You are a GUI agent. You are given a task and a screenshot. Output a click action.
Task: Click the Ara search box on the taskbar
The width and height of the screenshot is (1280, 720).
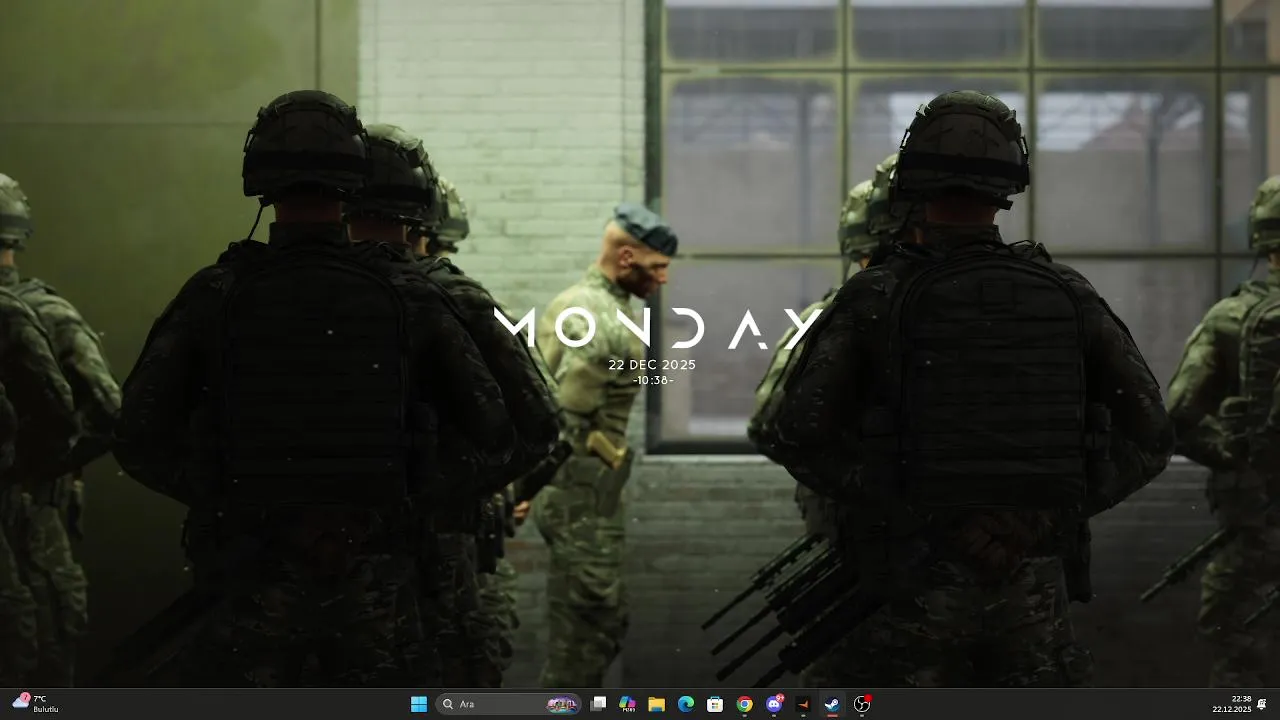pyautogui.click(x=509, y=704)
